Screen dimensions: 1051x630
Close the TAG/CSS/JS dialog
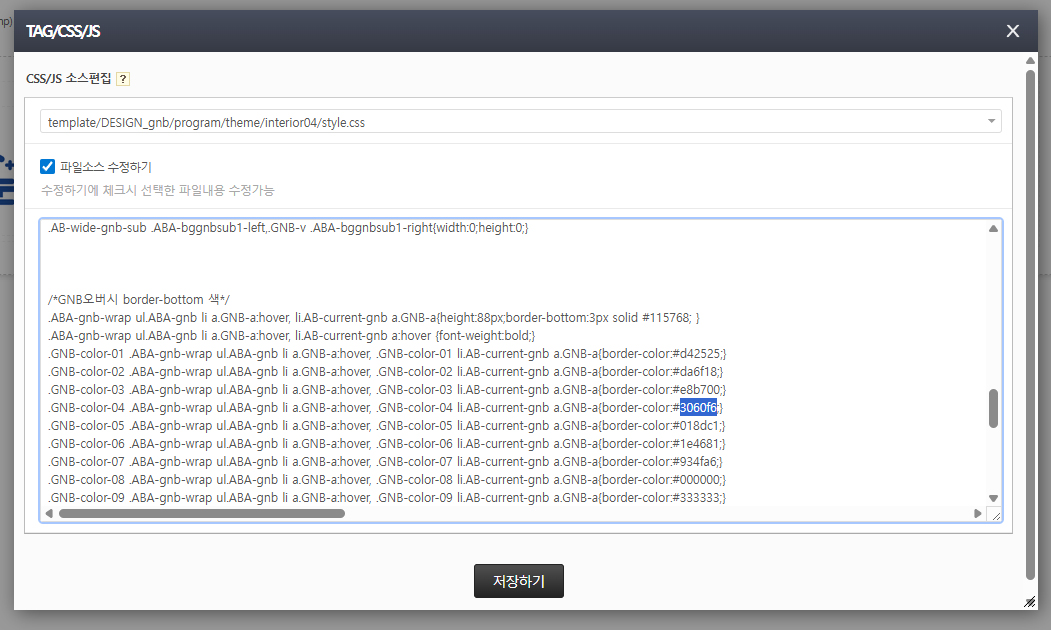point(1013,31)
